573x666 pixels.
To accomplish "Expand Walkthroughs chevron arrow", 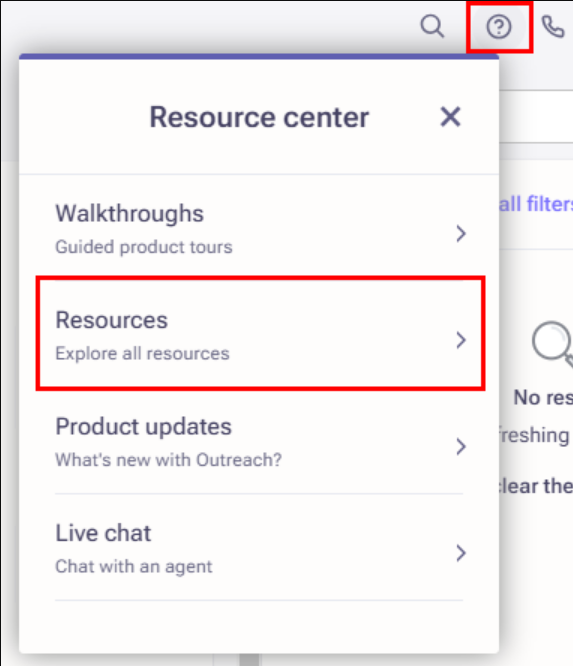I will coord(461,234).
